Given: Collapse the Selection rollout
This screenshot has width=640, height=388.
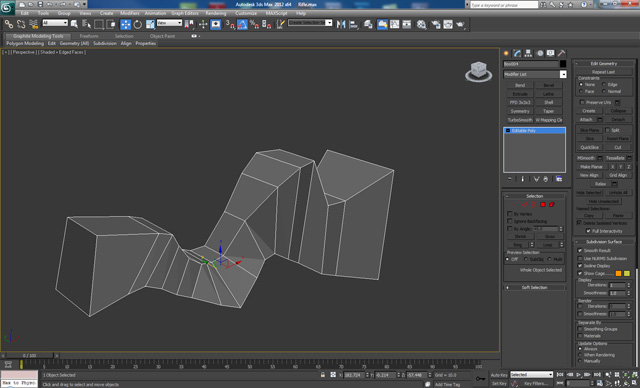Looking at the screenshot, I should point(534,196).
